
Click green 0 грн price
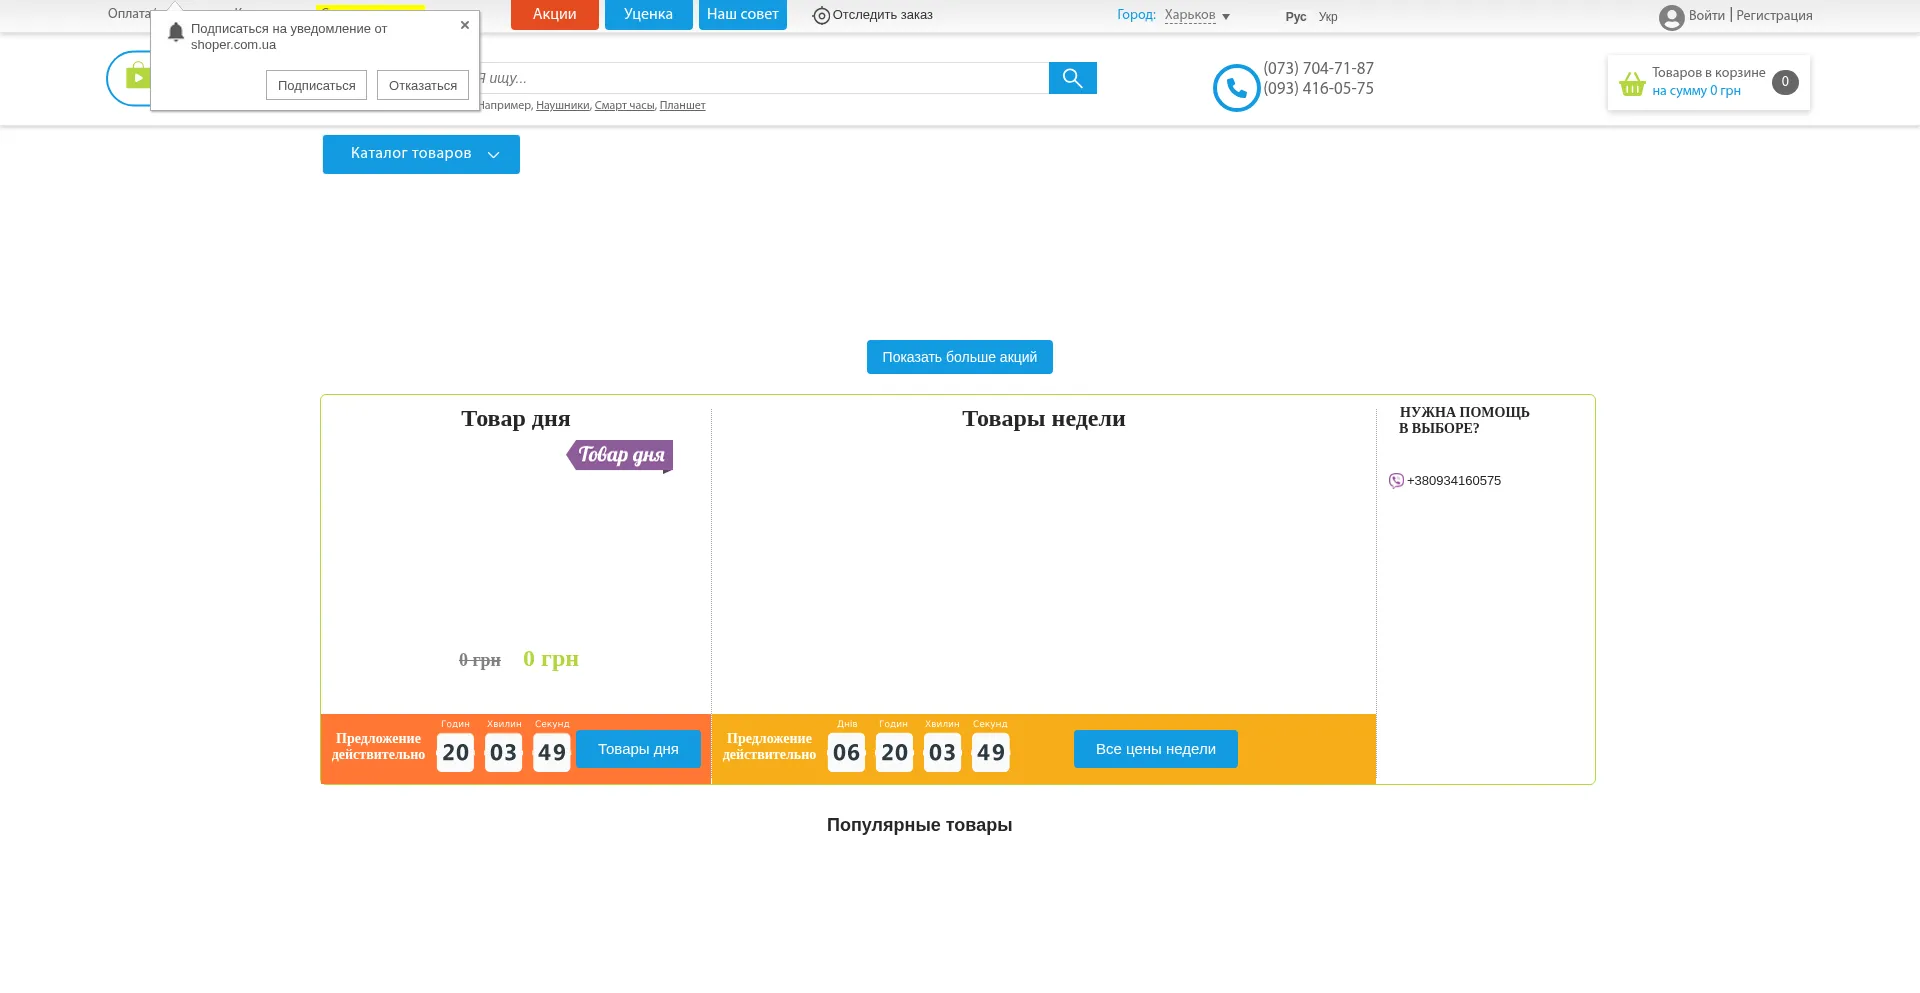[x=551, y=659]
